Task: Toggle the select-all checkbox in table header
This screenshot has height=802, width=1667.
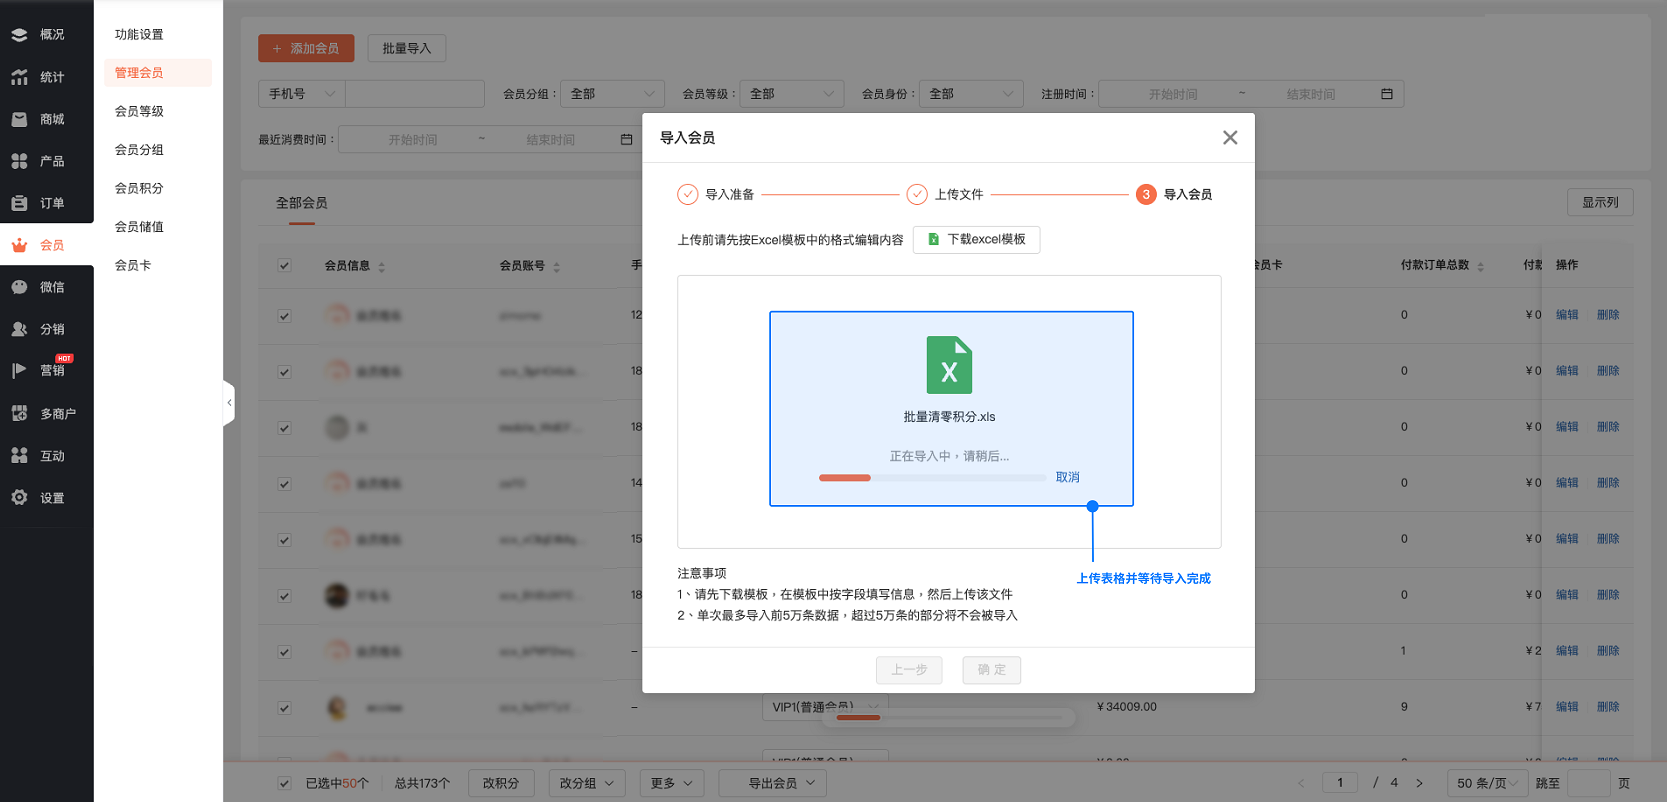Action: (x=285, y=266)
